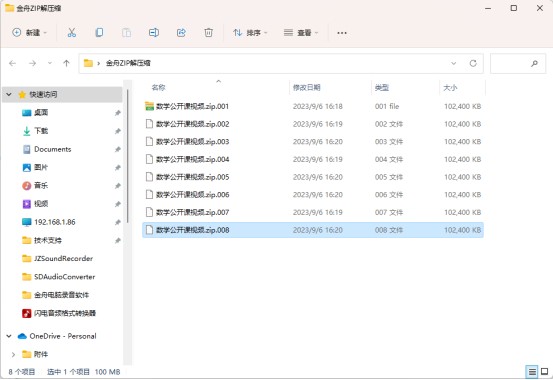Open 闪电音频格式转换器 in sidebar
The image size is (553, 380).
pyautogui.click(x=65, y=313)
